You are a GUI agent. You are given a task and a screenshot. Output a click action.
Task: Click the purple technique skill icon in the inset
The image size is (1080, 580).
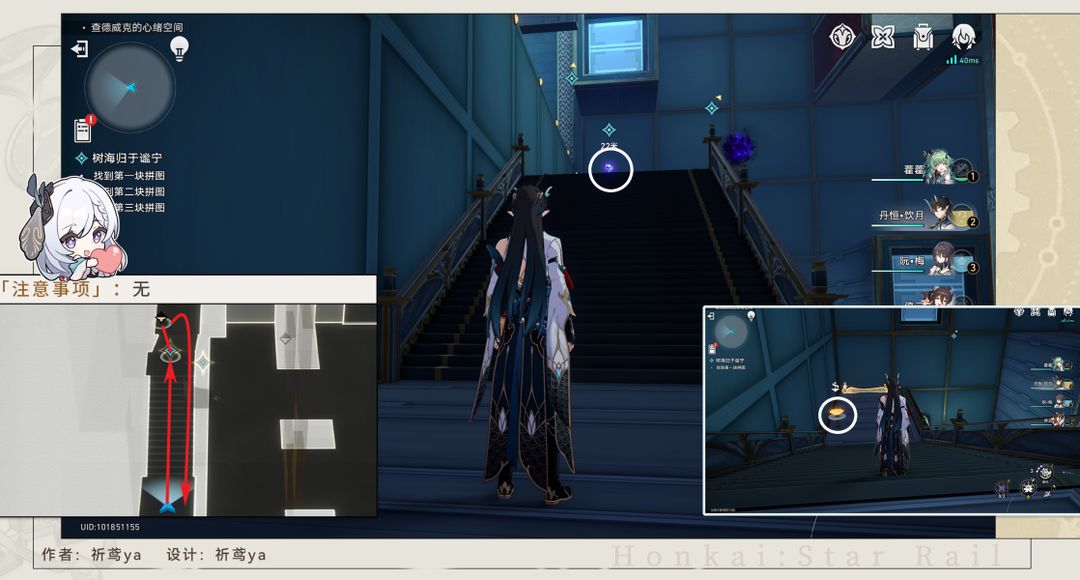point(1002,488)
